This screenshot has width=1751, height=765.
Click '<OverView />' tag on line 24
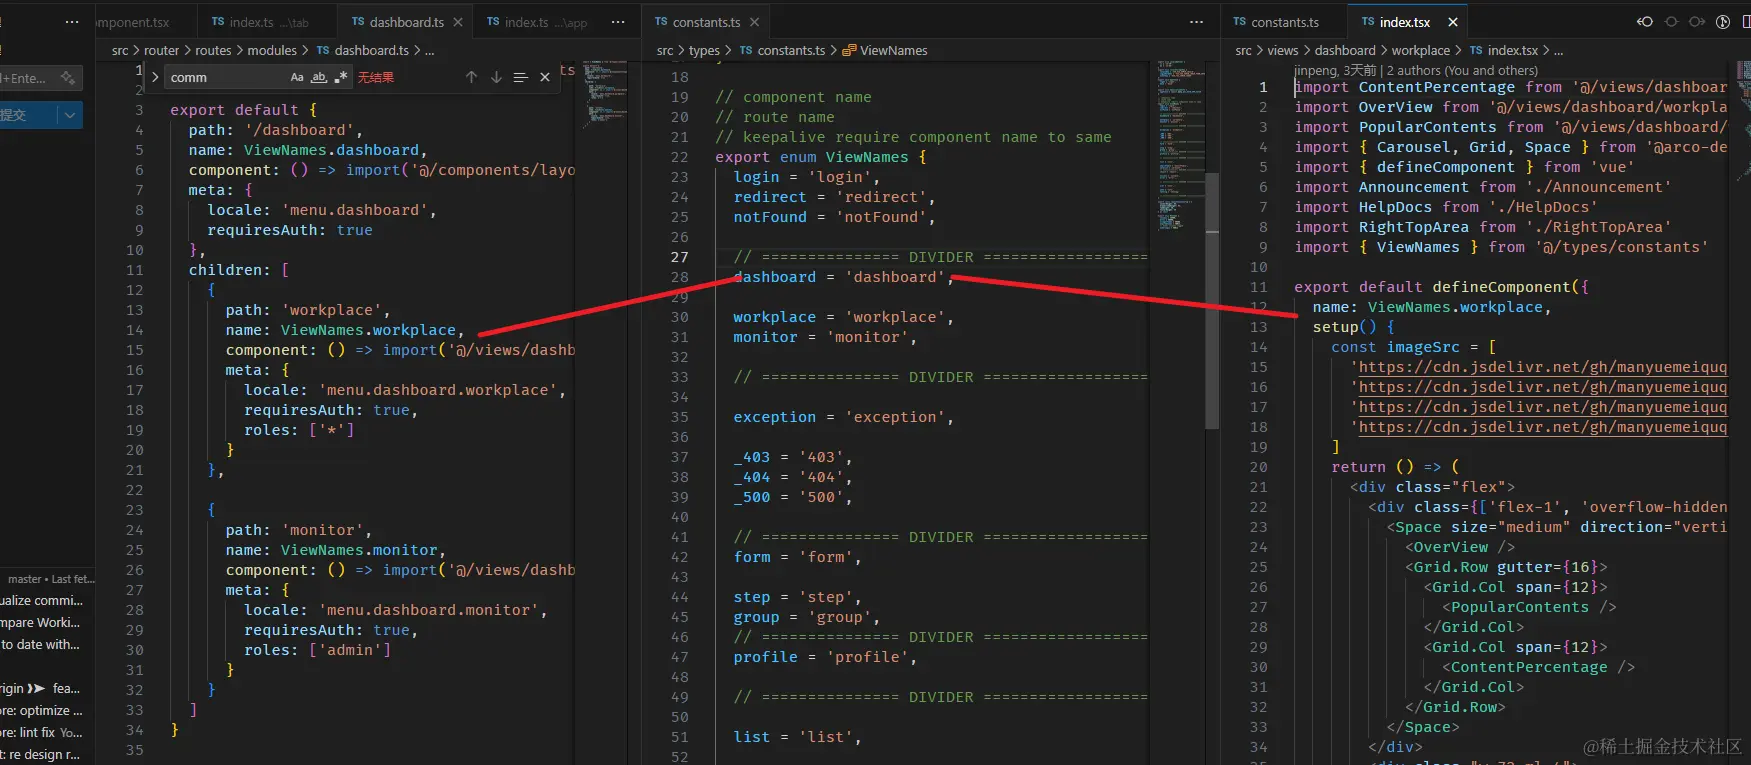pos(1460,547)
